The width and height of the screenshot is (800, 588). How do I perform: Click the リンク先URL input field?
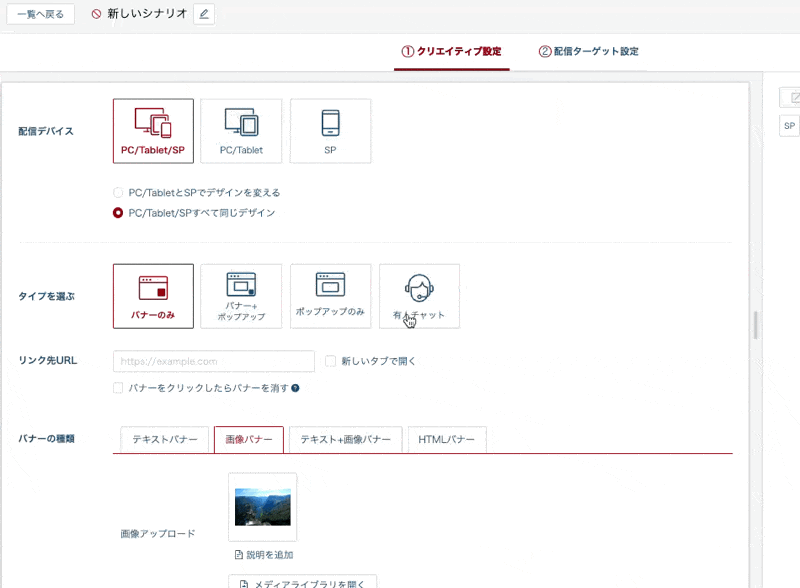click(214, 361)
